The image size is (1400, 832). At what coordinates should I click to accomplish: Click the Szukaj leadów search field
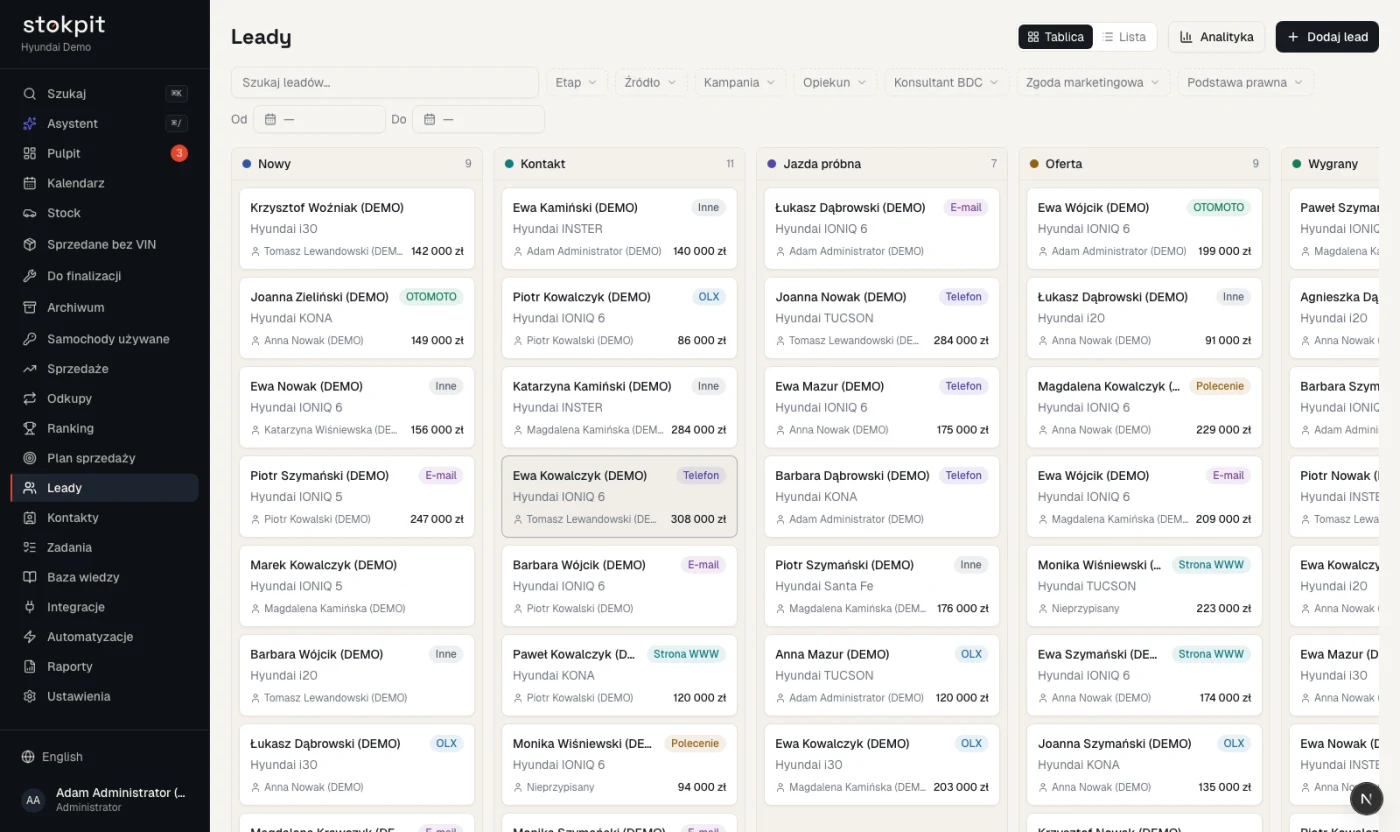point(385,82)
